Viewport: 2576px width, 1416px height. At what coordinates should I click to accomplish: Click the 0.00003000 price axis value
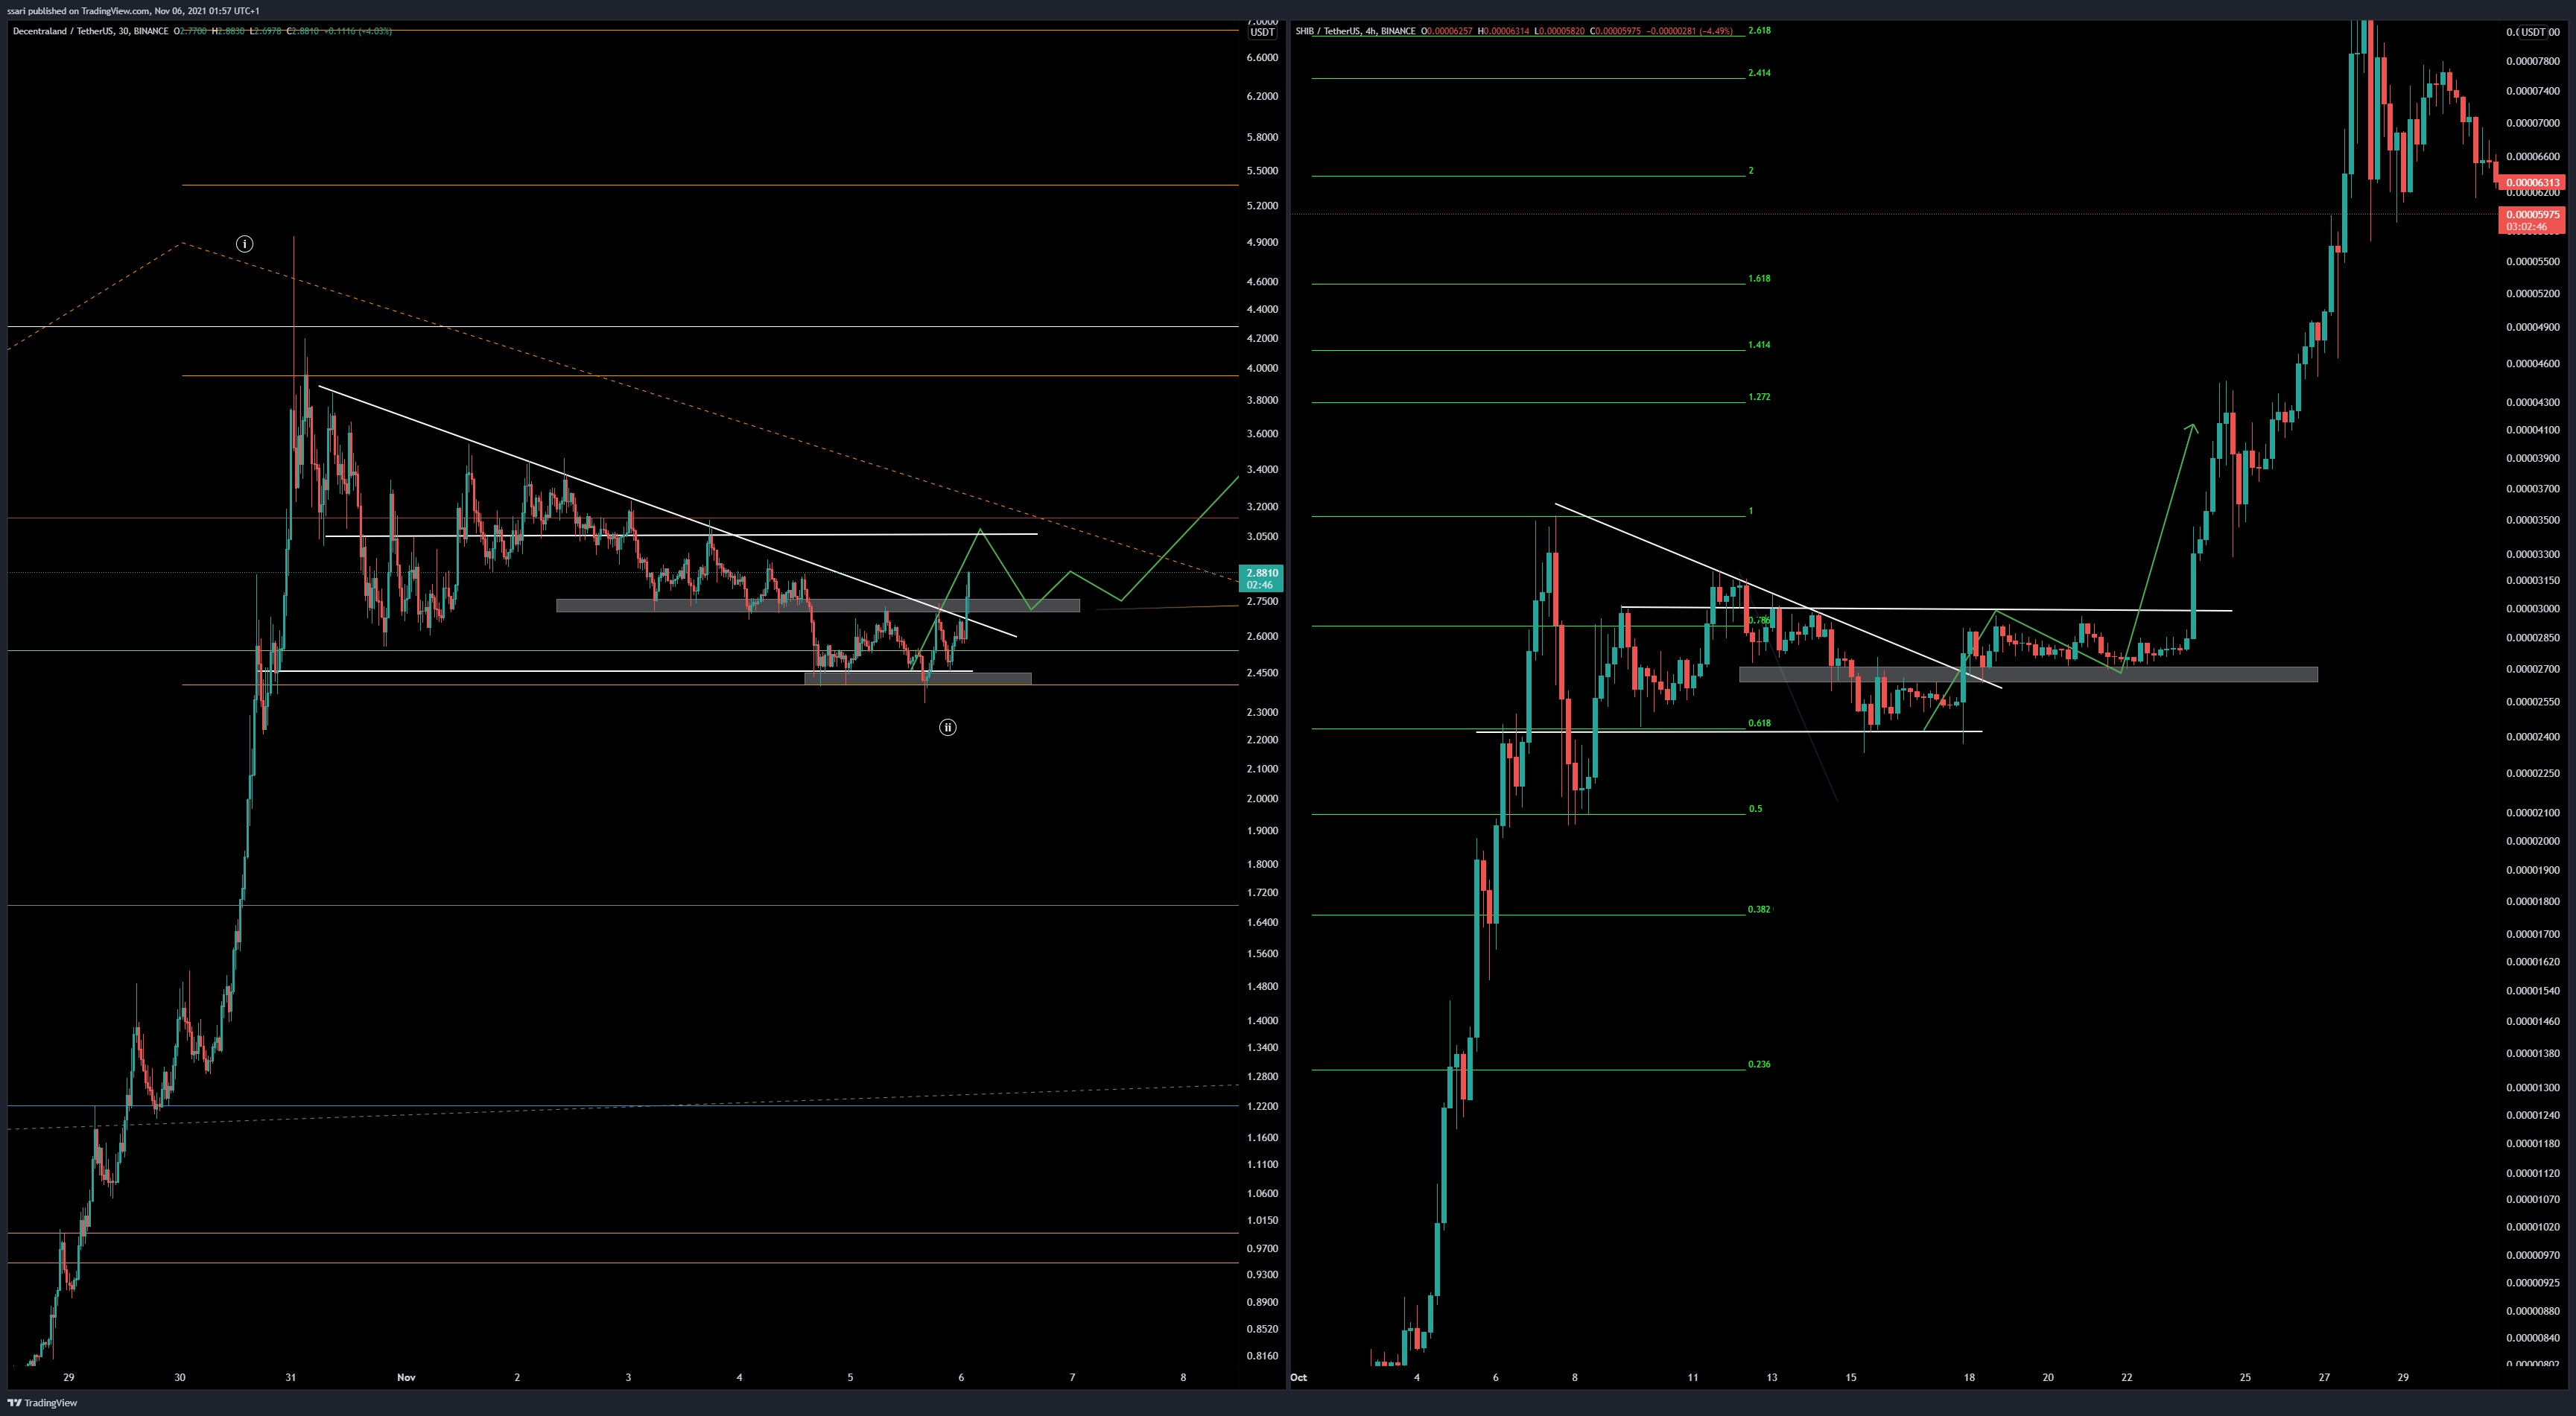(2533, 609)
